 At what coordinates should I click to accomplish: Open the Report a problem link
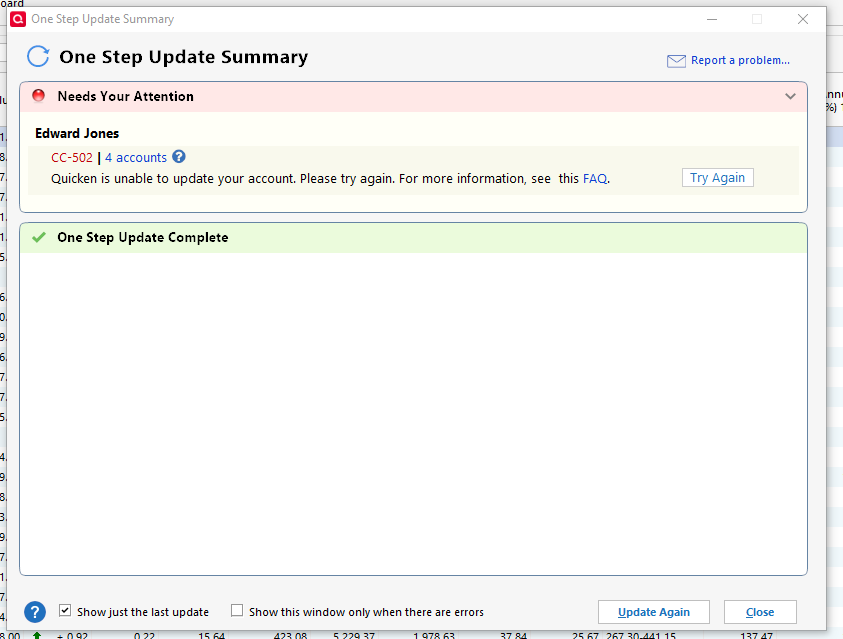pyautogui.click(x=740, y=60)
